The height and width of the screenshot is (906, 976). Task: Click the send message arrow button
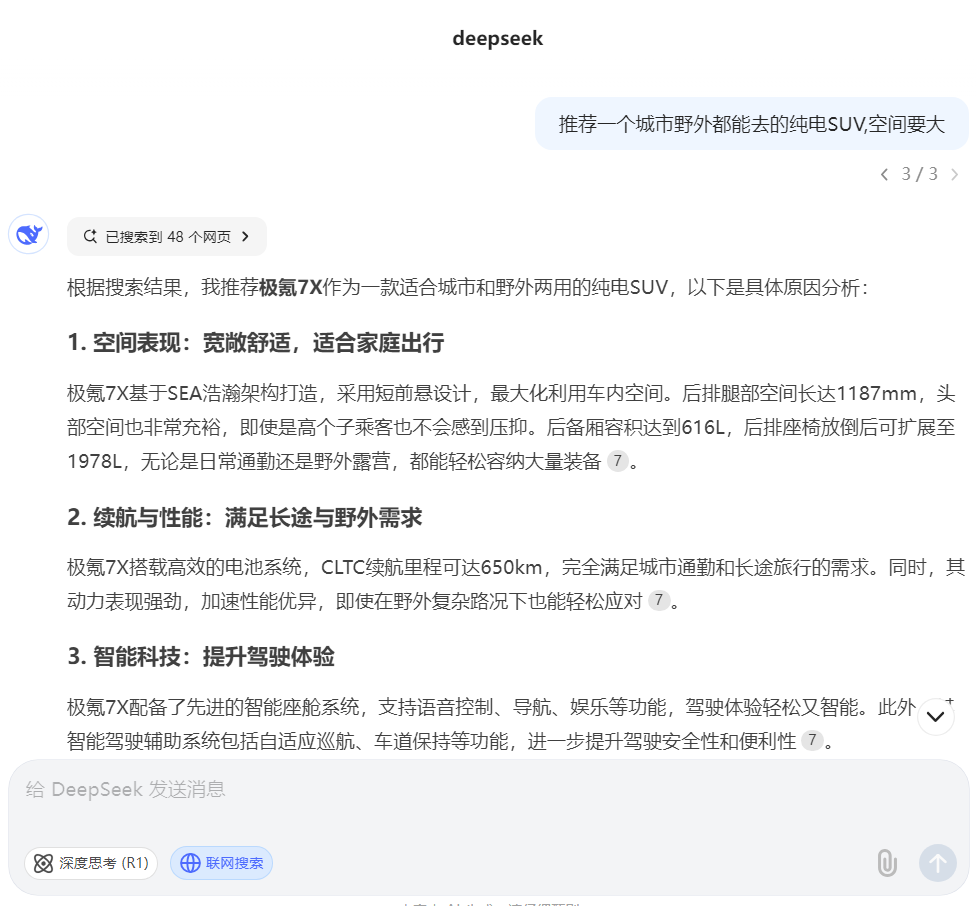tap(938, 863)
